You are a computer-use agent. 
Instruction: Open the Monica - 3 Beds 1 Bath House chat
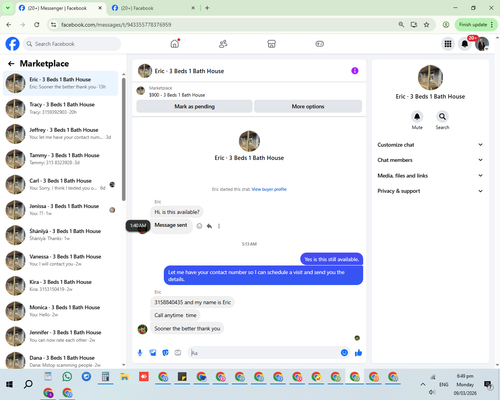coord(61,311)
